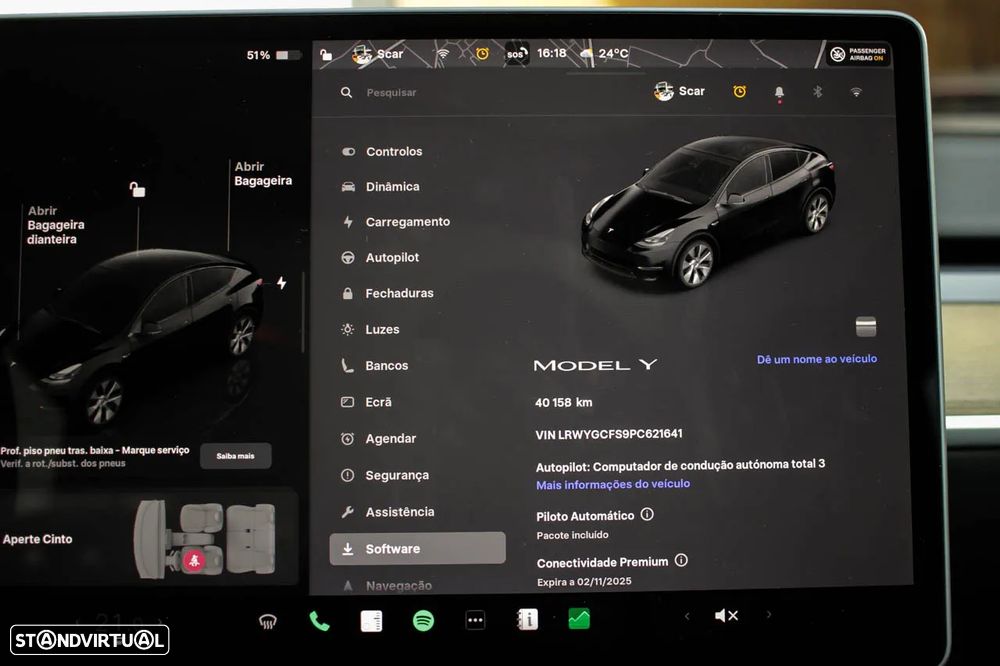Tap the unlock padlock icon above the car
The image size is (1000, 666).
point(137,189)
